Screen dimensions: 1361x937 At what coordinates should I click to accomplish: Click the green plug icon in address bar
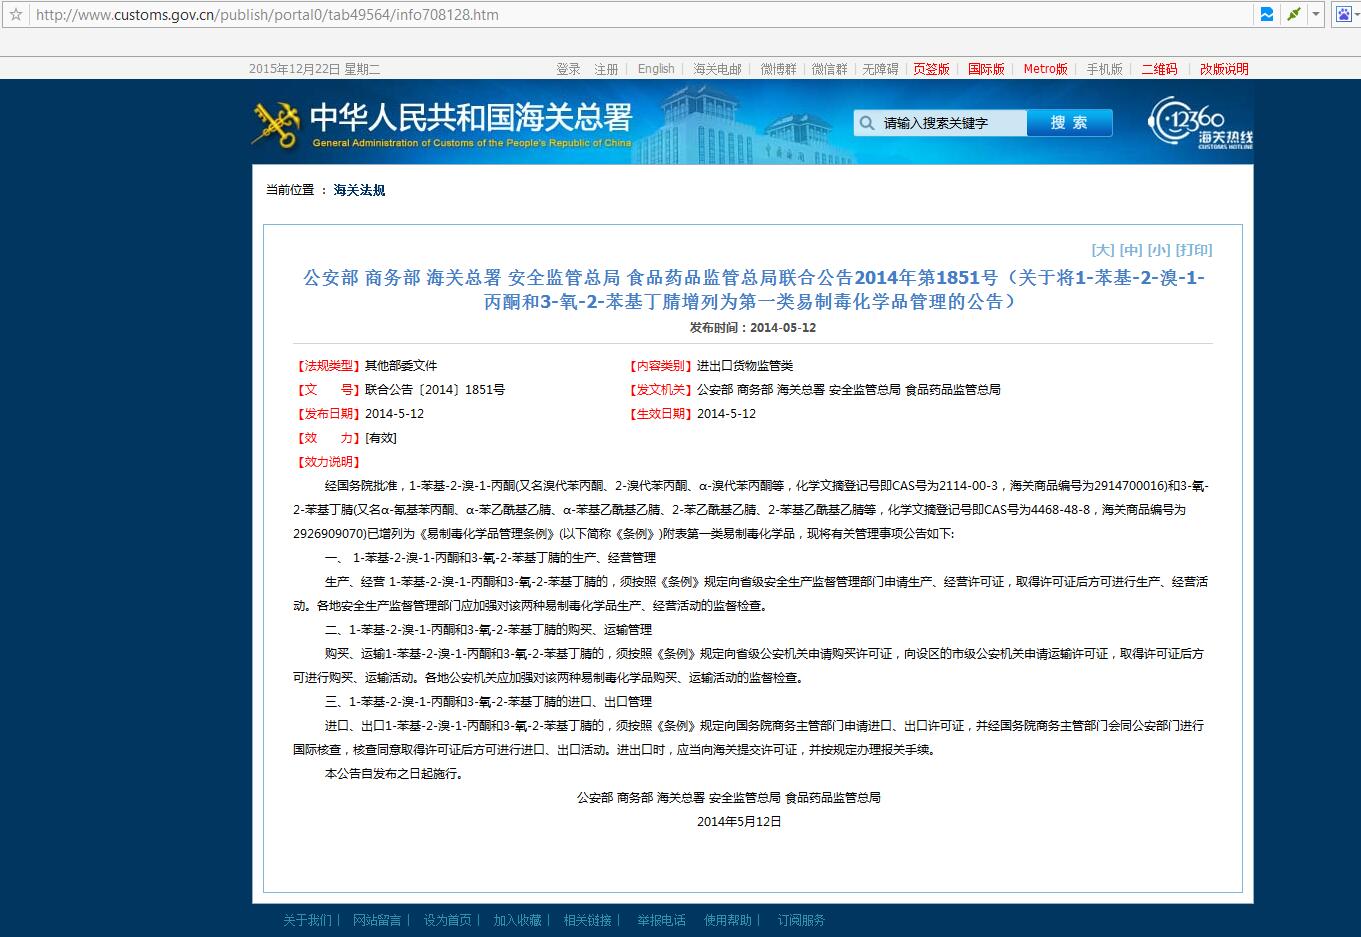1294,15
